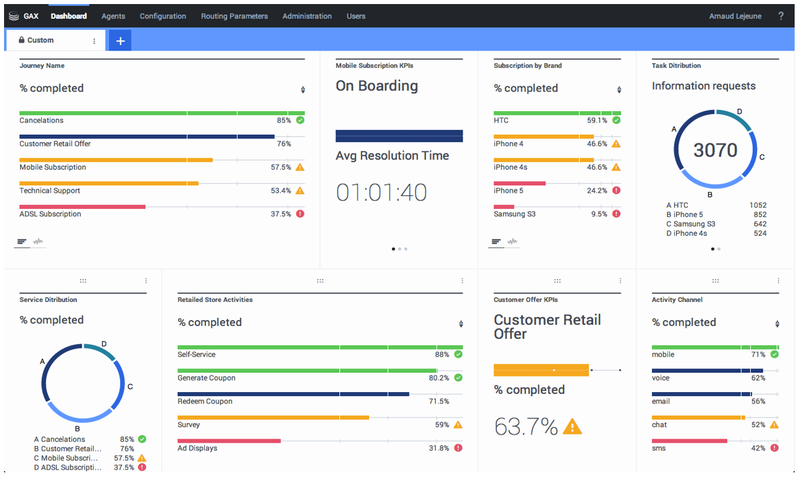Click the Arnaud Lejeune user name
Image resolution: width=800 pixels, height=477 pixels.
735,16
